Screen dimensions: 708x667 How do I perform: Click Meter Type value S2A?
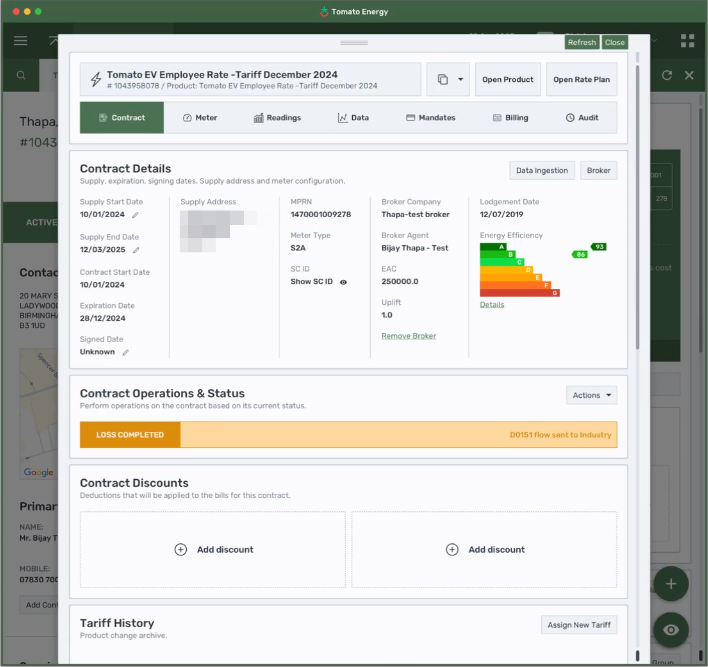298,248
